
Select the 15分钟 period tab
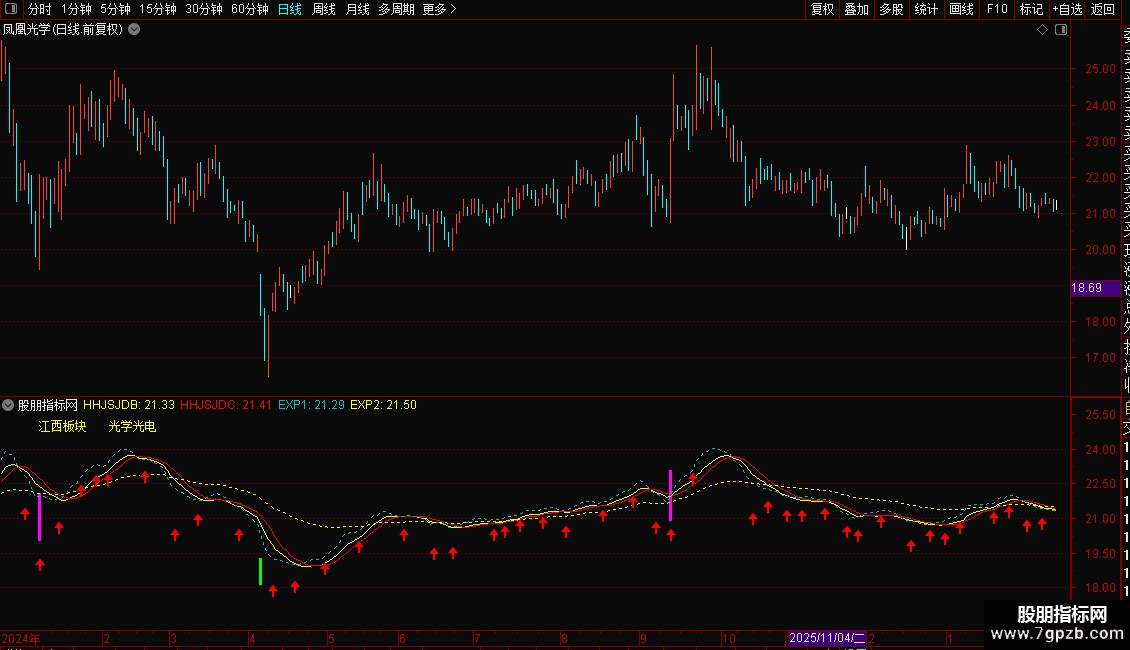pyautogui.click(x=158, y=9)
